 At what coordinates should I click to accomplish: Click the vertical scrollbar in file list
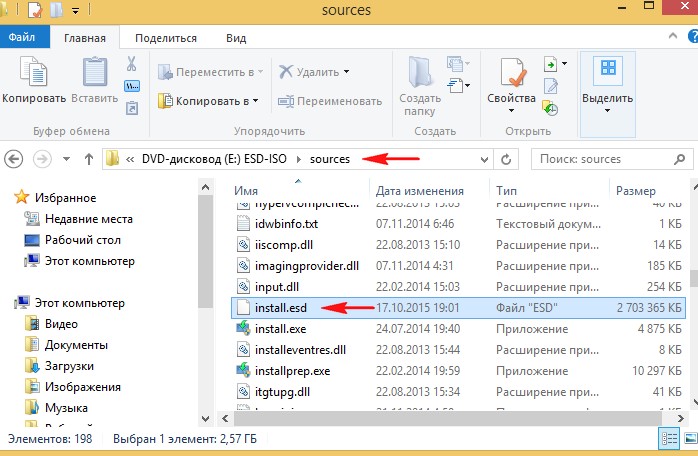[689, 300]
